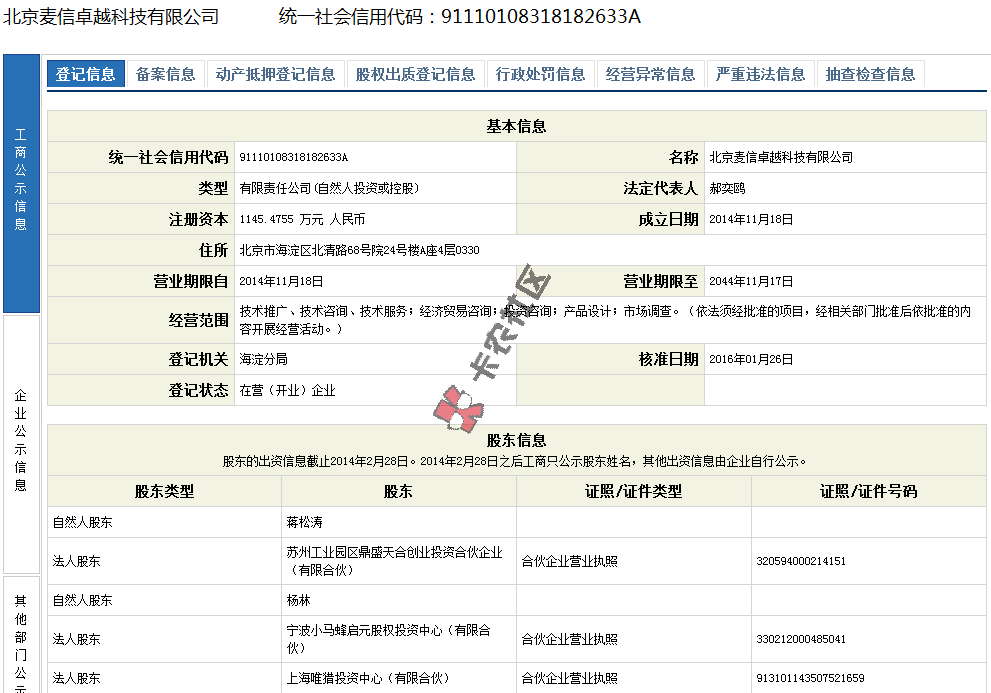View the 行政处罚信息 tab
The image size is (991, 693).
point(540,74)
